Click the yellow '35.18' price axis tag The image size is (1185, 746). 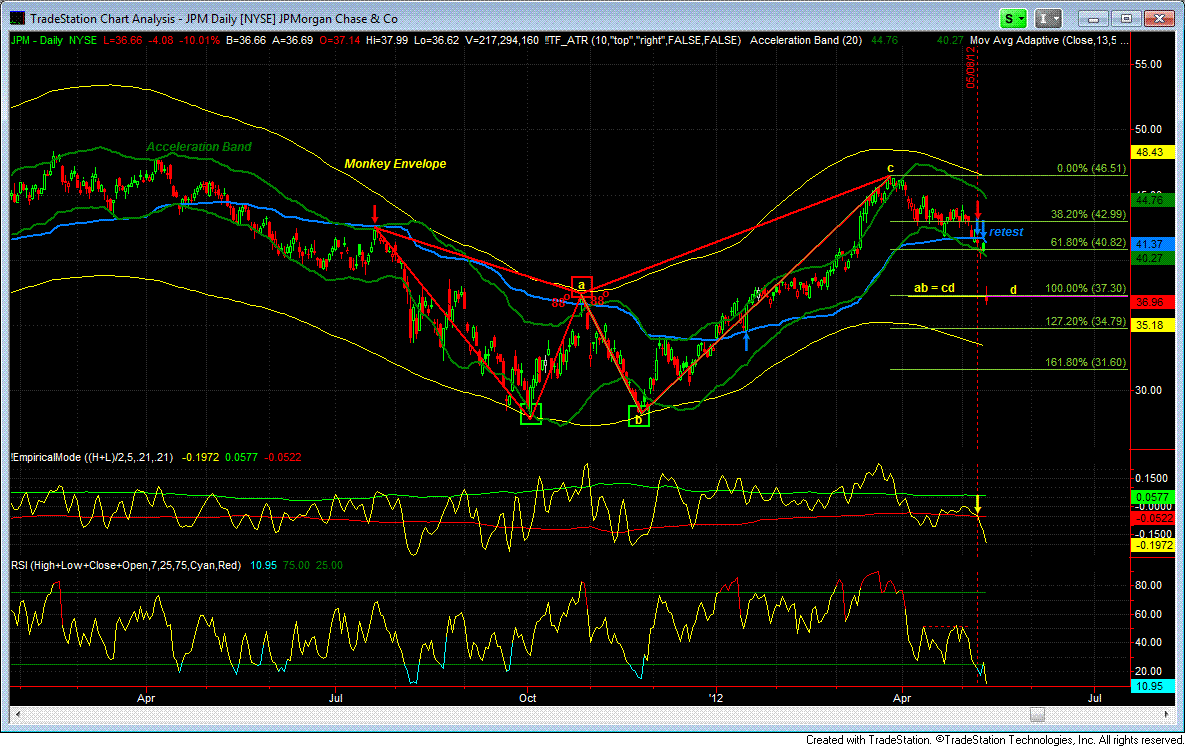click(1152, 325)
